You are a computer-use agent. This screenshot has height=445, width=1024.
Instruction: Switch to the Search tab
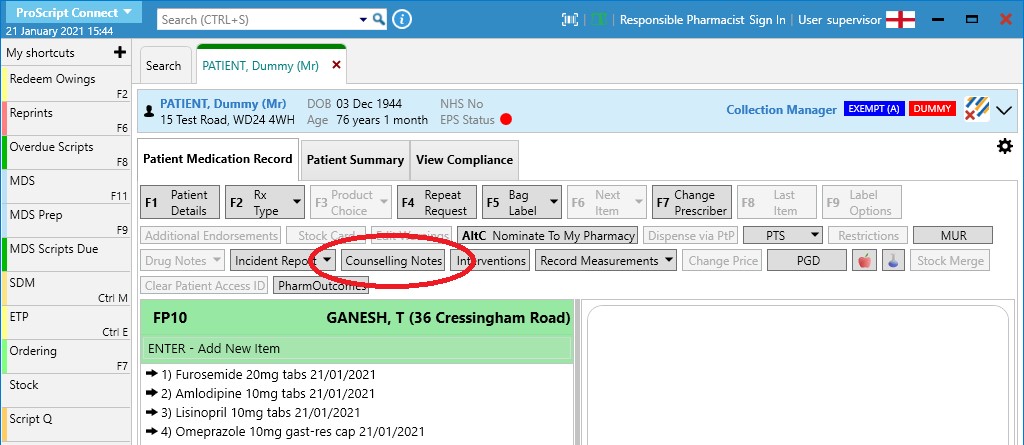[163, 65]
